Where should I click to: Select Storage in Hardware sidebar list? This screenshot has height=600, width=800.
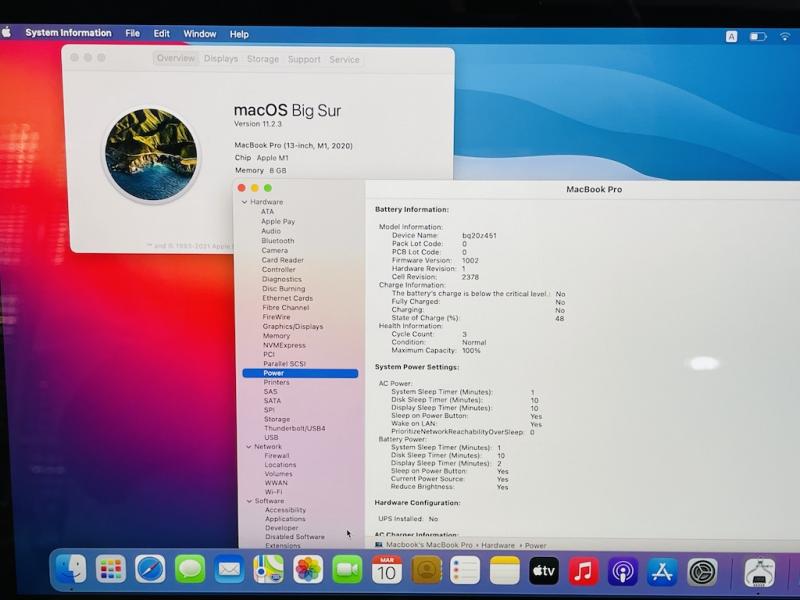coord(277,419)
